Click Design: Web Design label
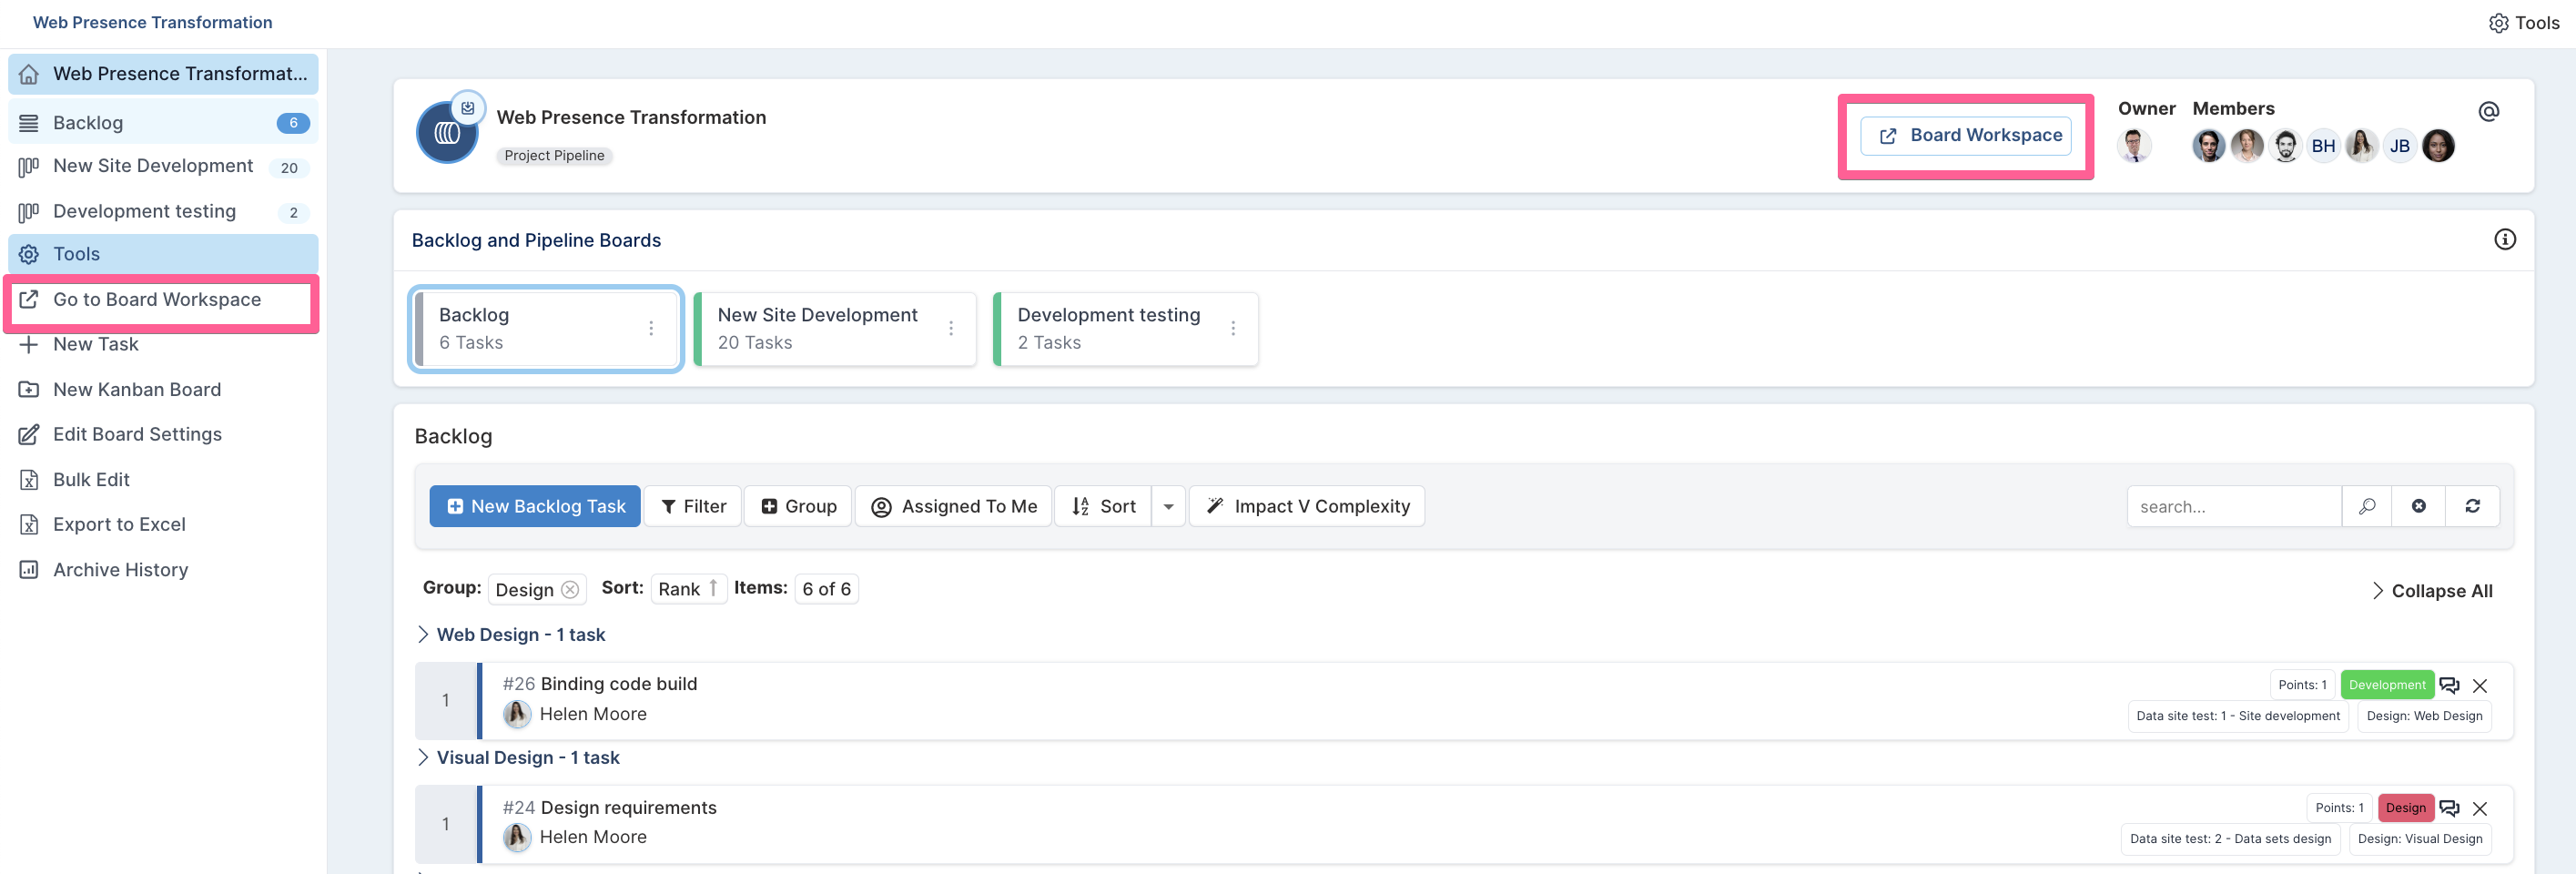2576x874 pixels. tap(2424, 716)
